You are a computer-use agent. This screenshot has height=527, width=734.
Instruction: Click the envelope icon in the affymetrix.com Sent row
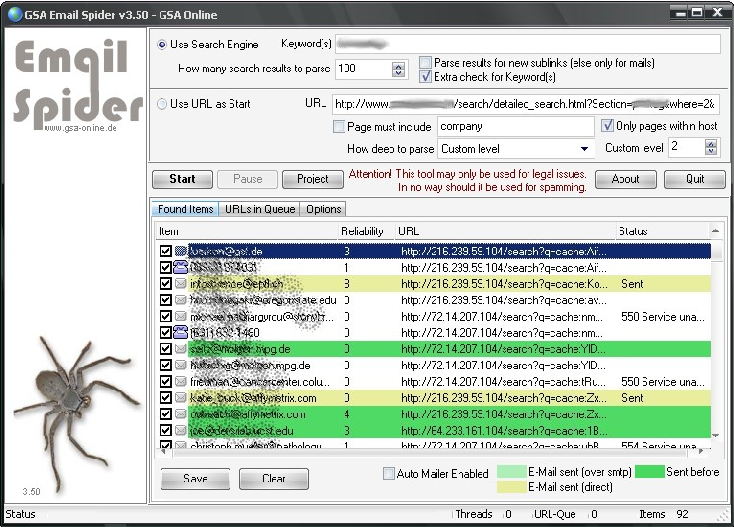point(180,398)
